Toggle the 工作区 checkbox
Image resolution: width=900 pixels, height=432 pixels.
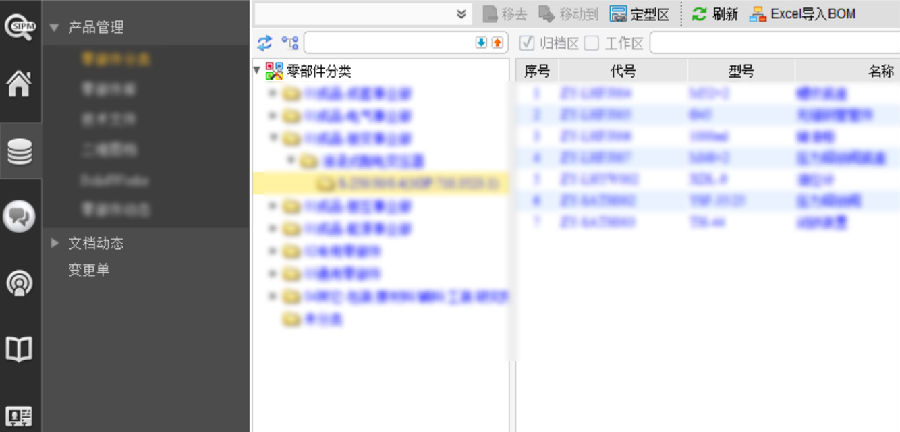591,43
